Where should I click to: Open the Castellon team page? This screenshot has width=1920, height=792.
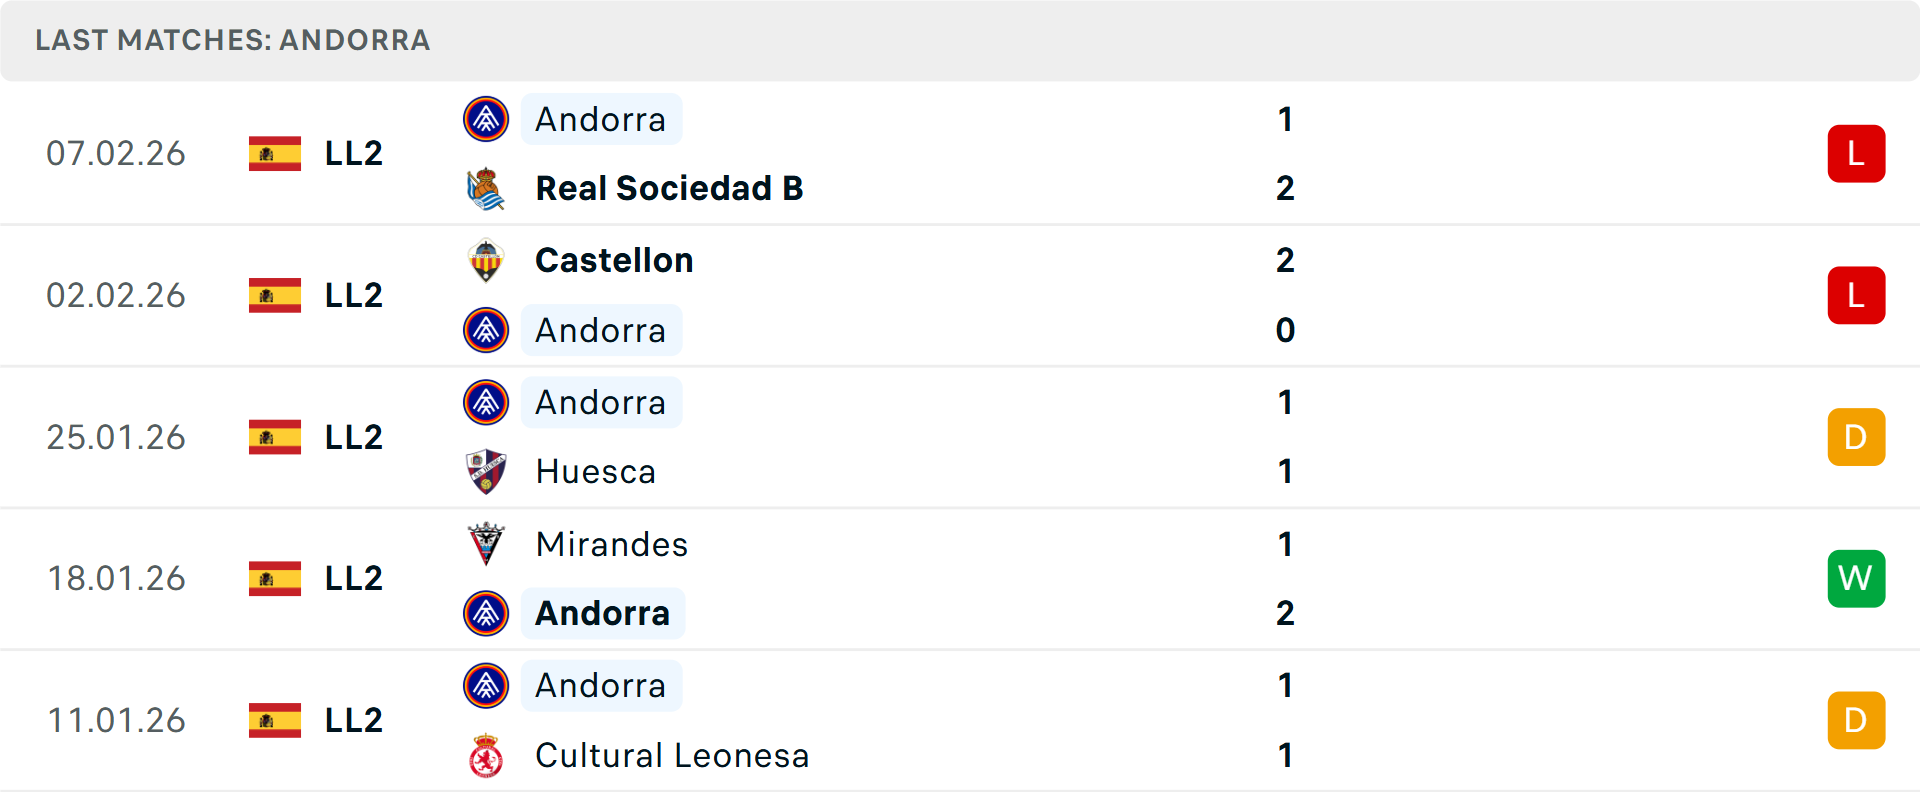coord(614,260)
